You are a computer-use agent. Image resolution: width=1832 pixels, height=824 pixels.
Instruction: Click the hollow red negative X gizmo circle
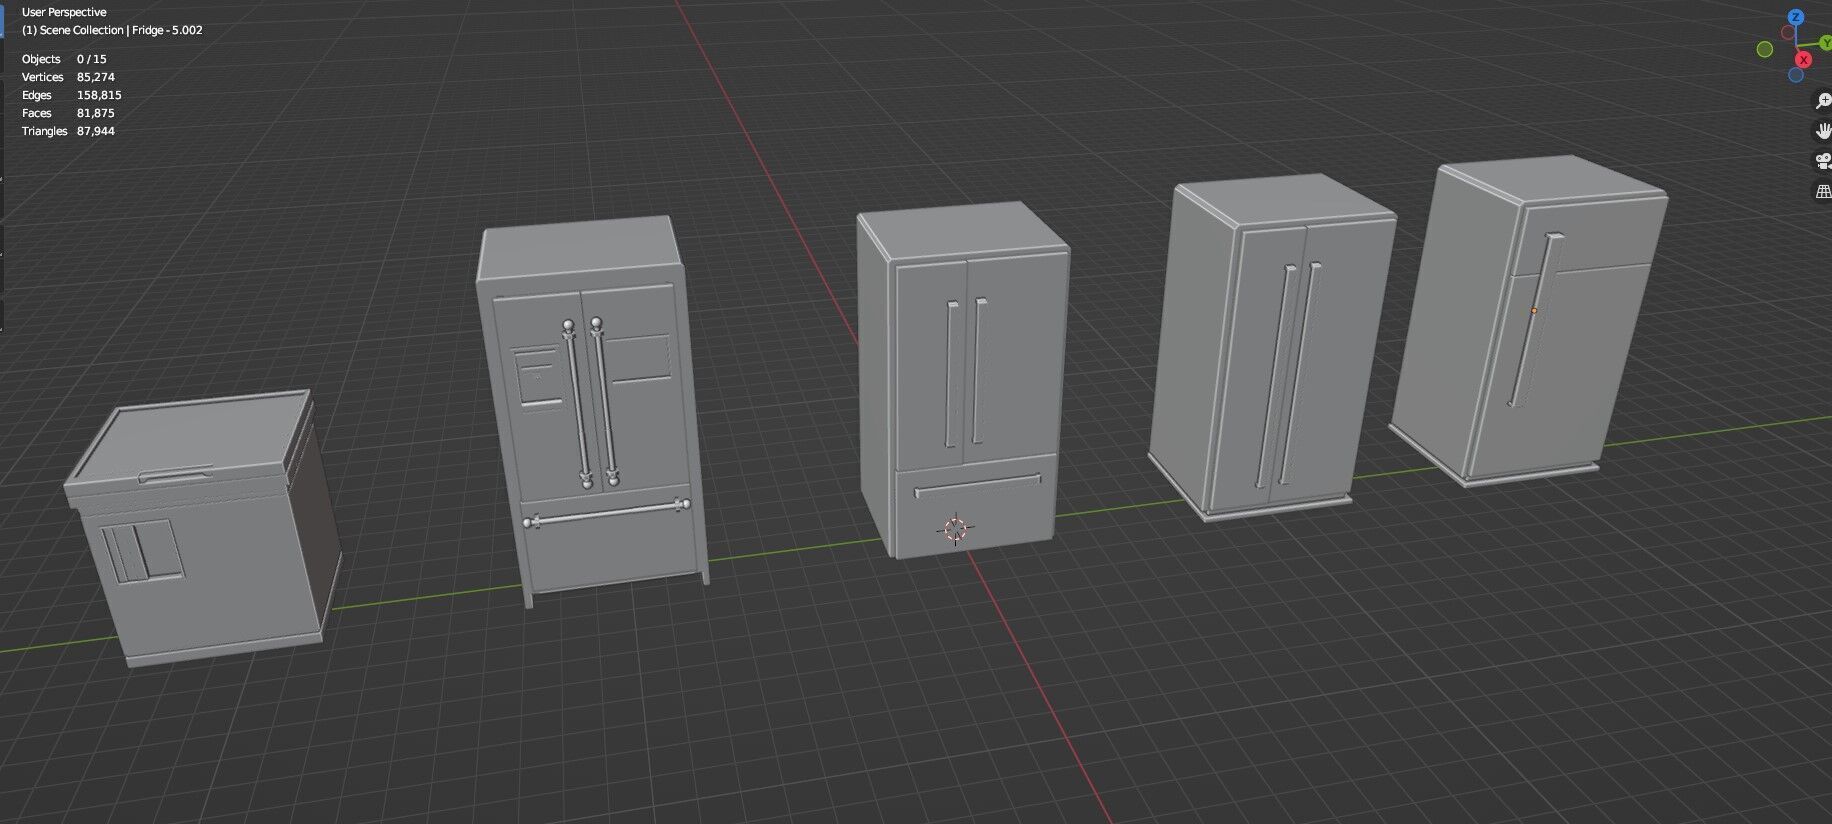pyautogui.click(x=1788, y=32)
